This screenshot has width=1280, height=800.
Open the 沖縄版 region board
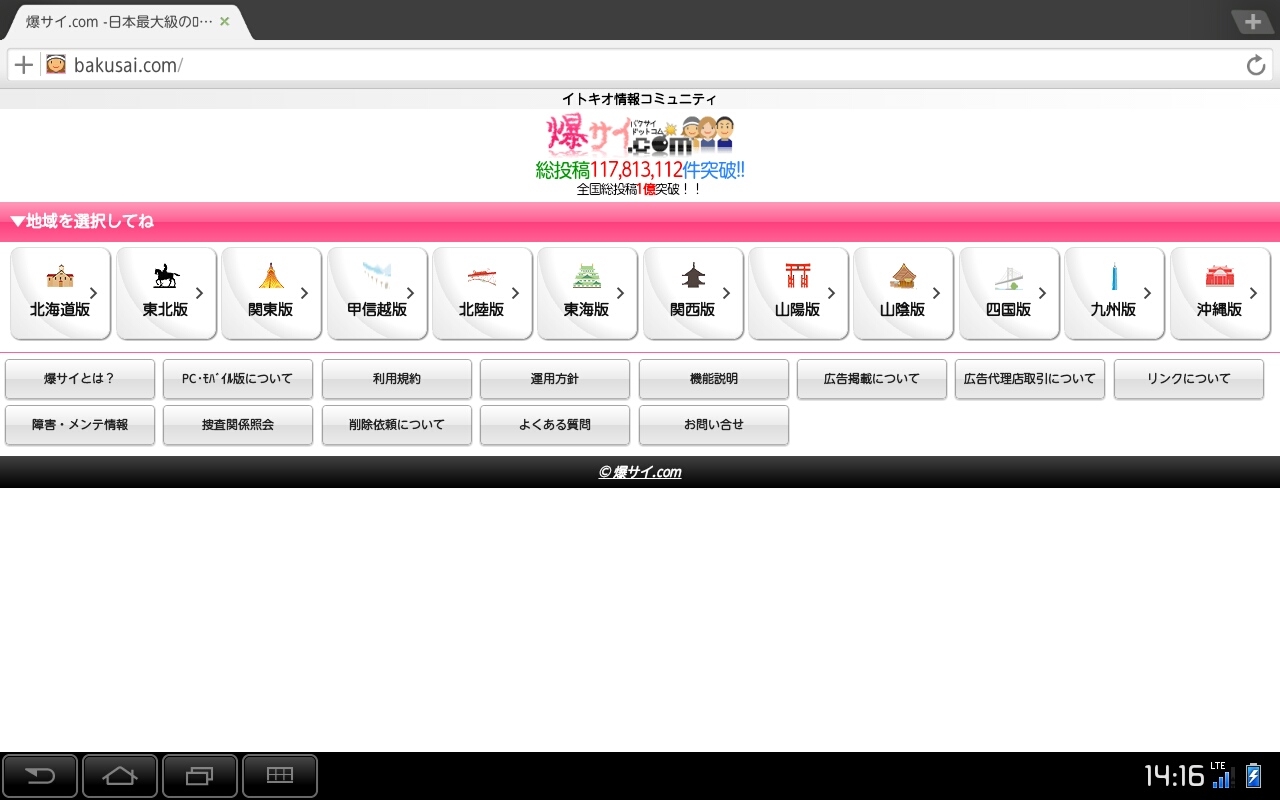1220,293
